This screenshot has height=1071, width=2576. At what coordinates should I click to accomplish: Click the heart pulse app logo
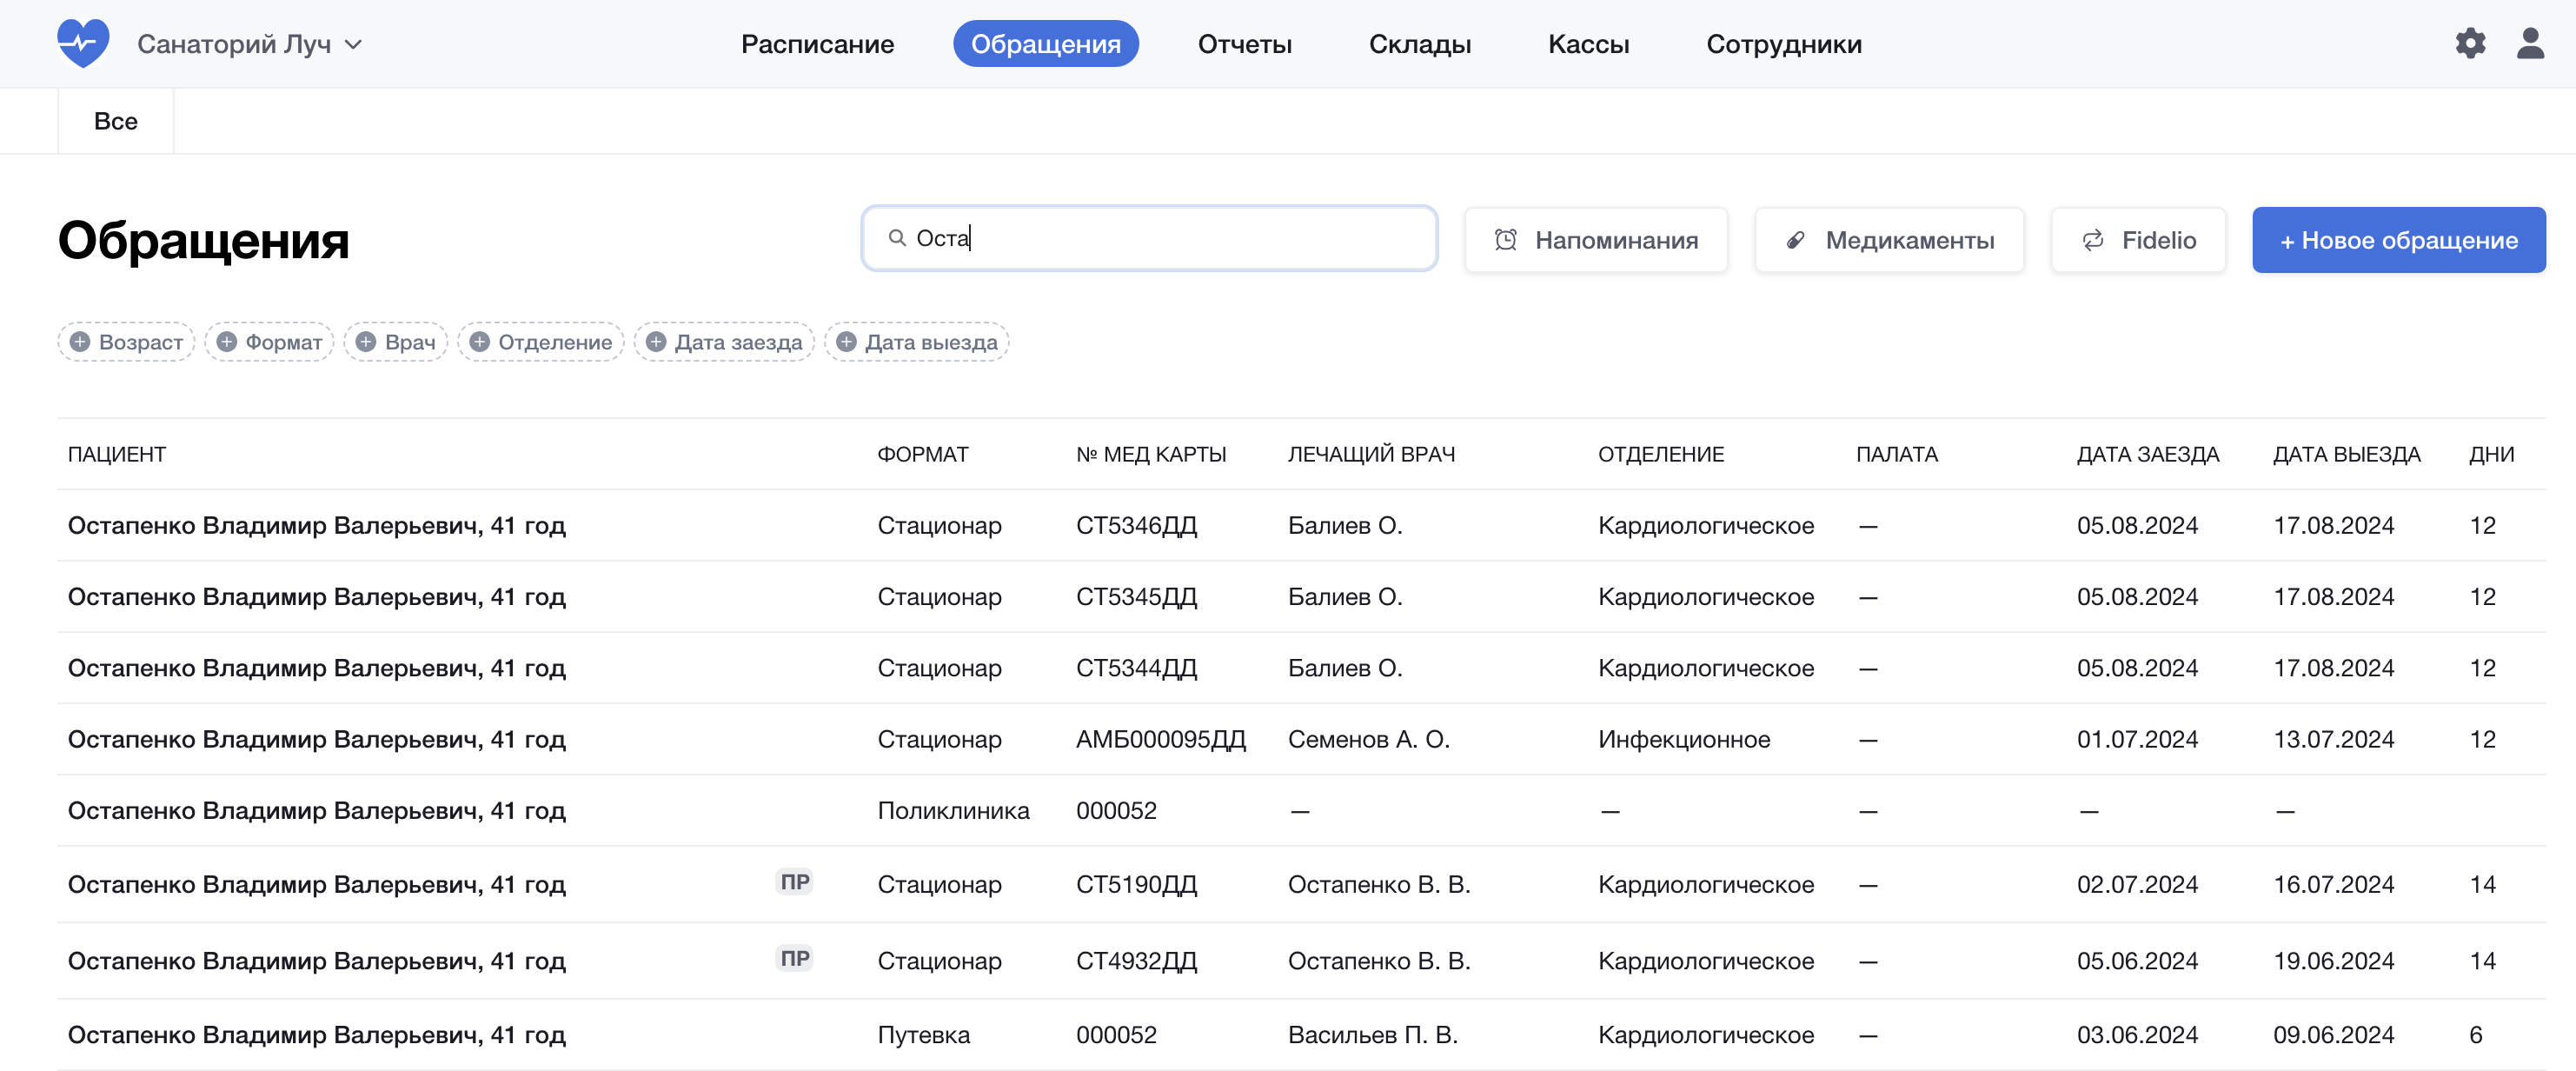83,43
